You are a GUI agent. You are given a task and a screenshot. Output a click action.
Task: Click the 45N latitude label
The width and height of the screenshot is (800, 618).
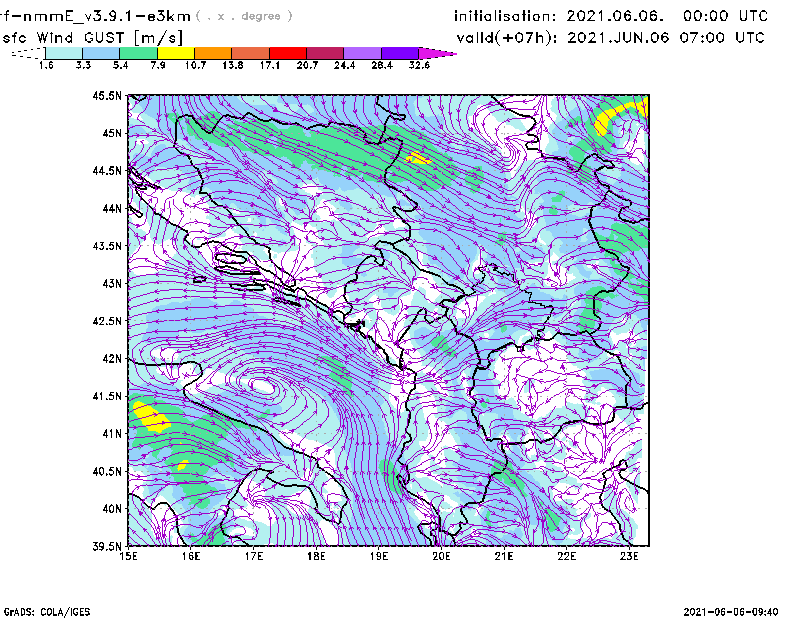pos(112,133)
